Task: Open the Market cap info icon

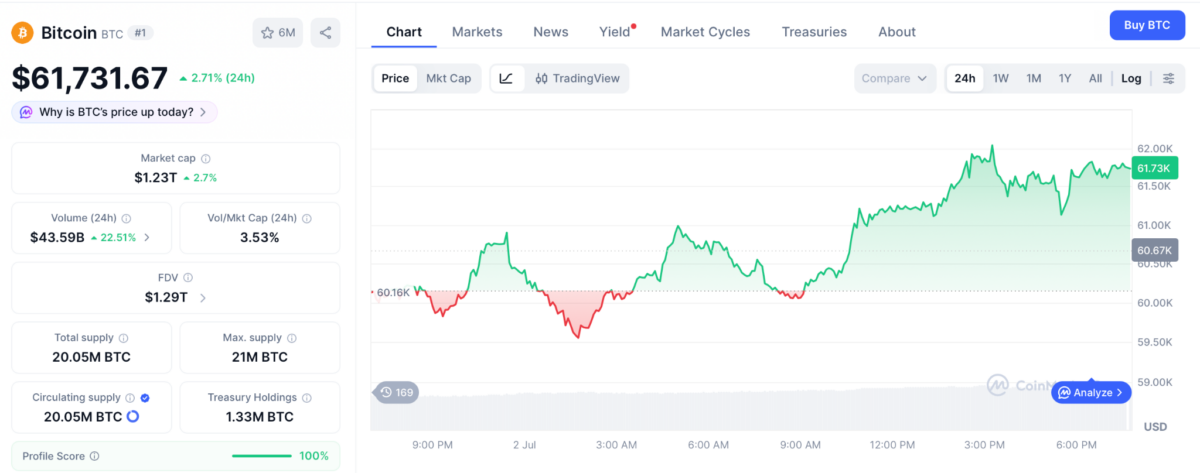Action: click(206, 158)
